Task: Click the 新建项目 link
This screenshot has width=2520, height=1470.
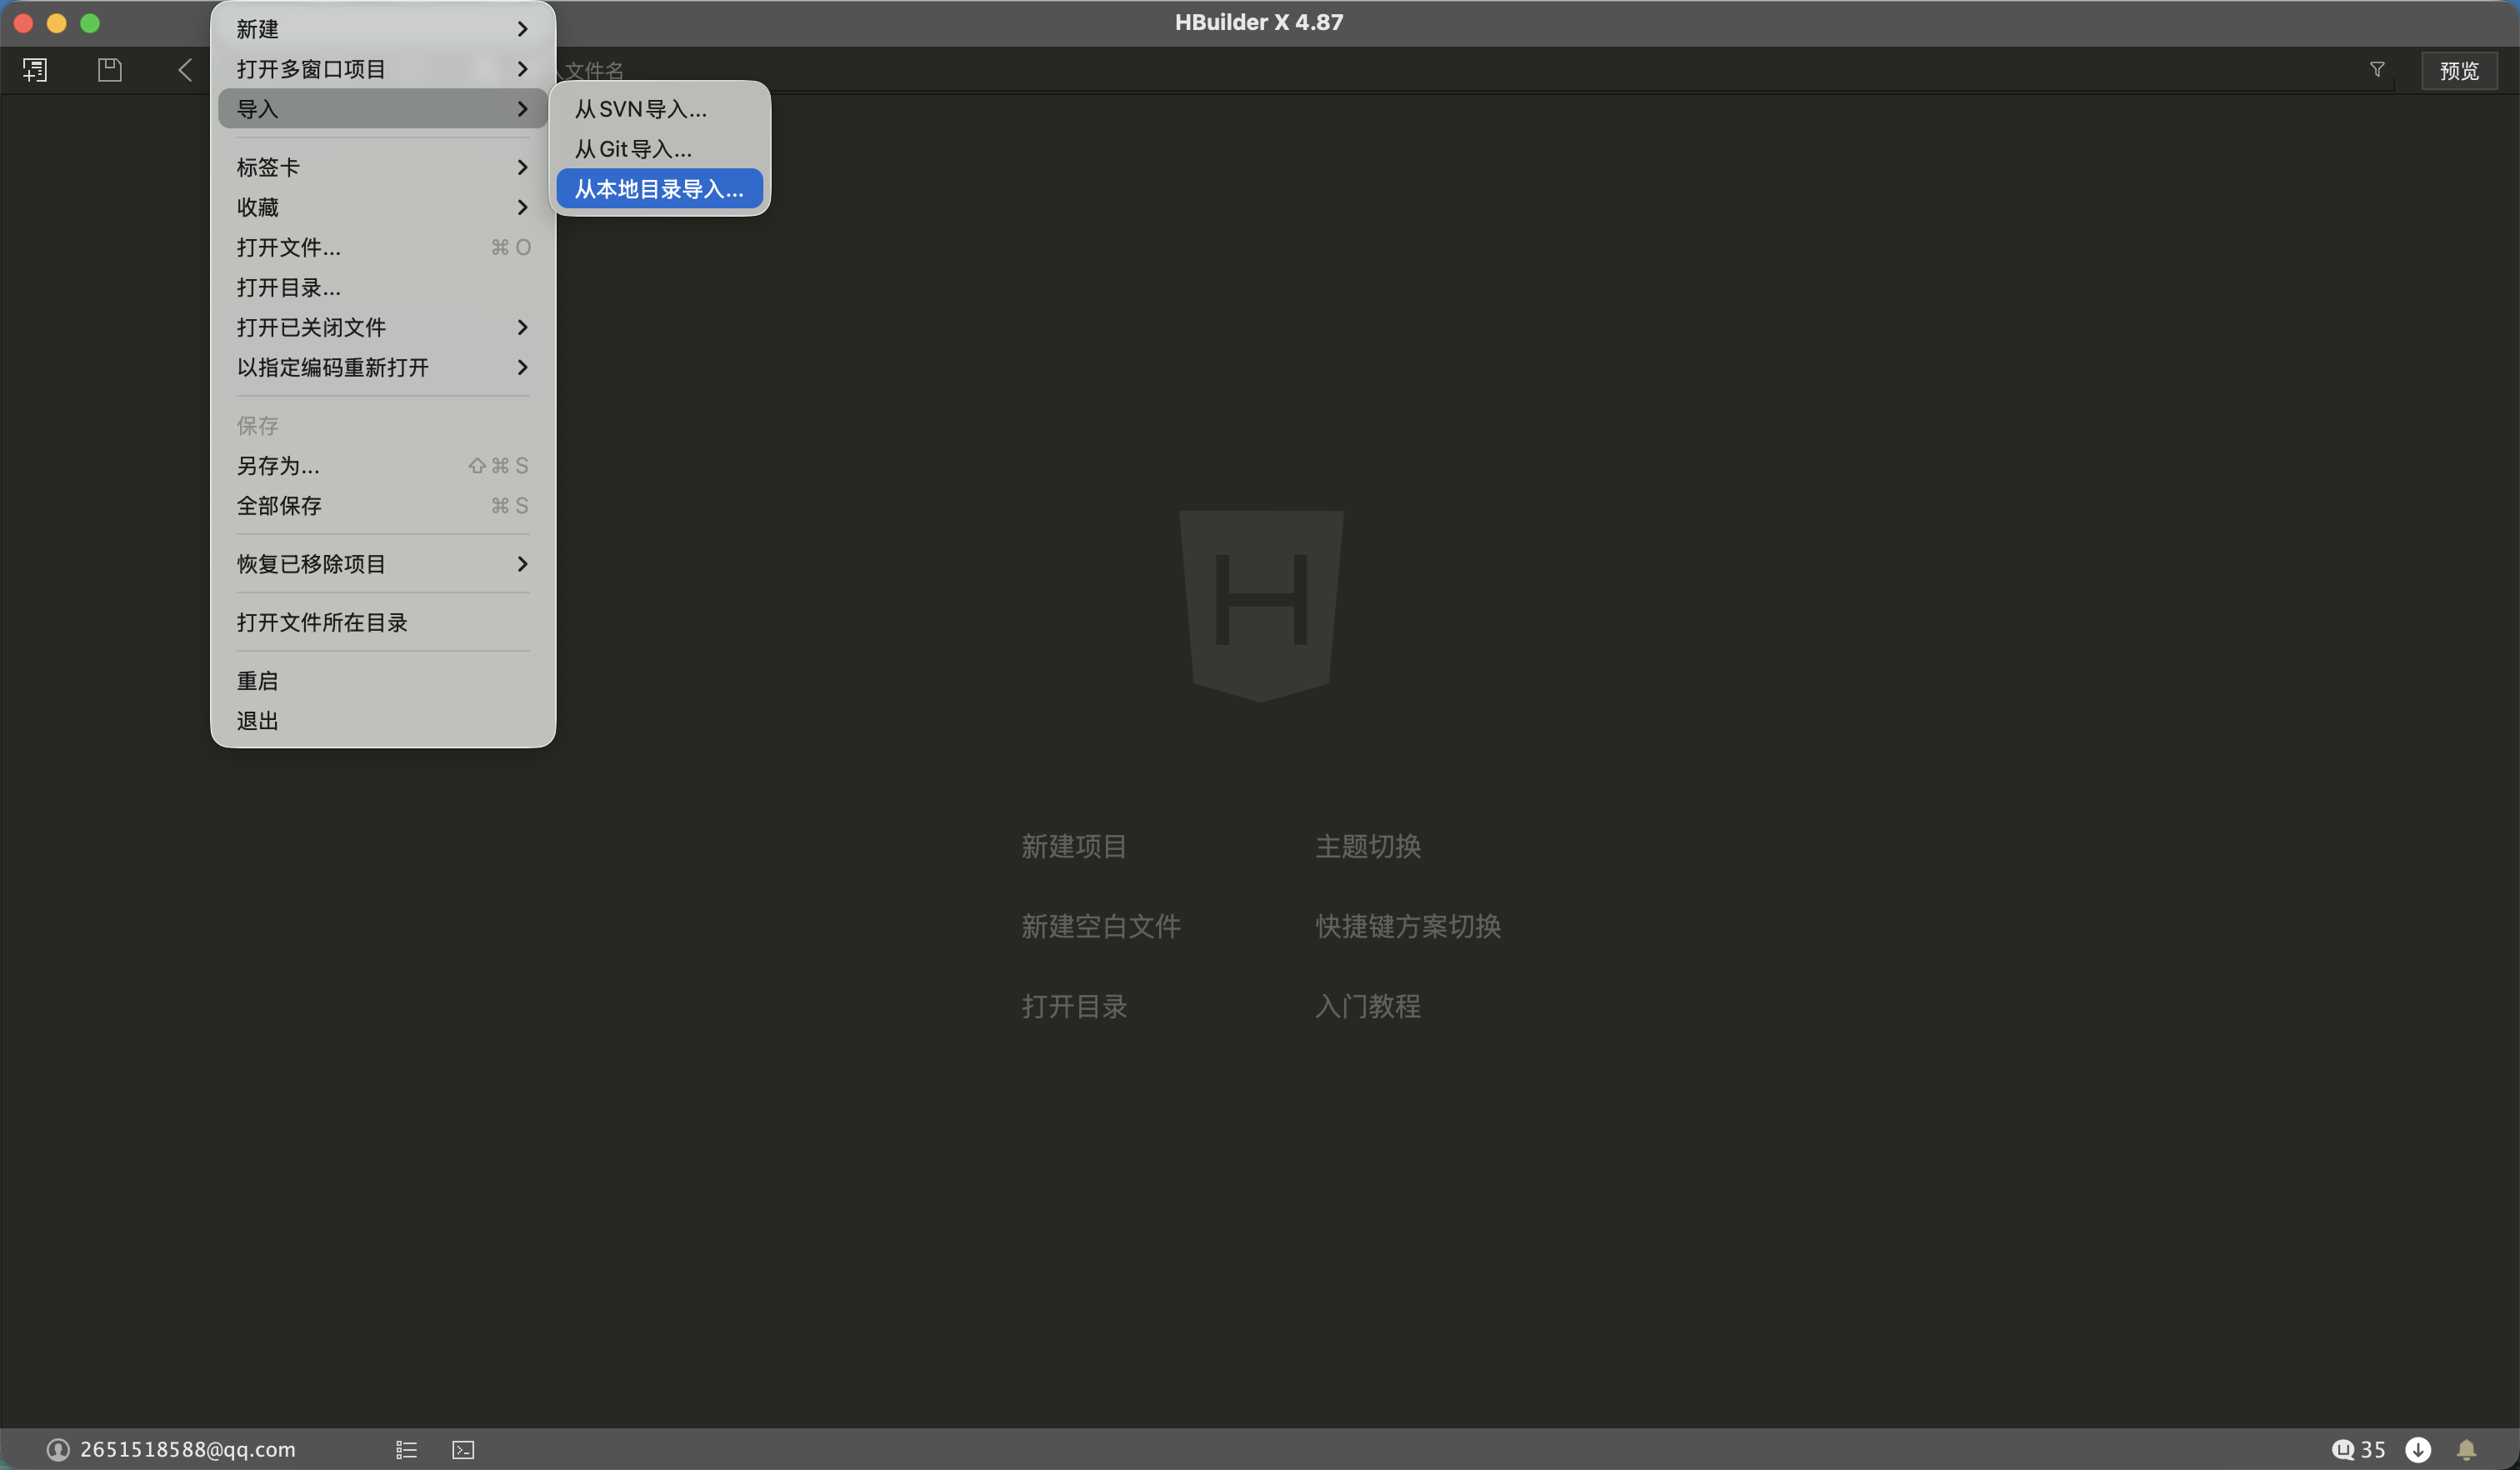Action: coord(1074,846)
